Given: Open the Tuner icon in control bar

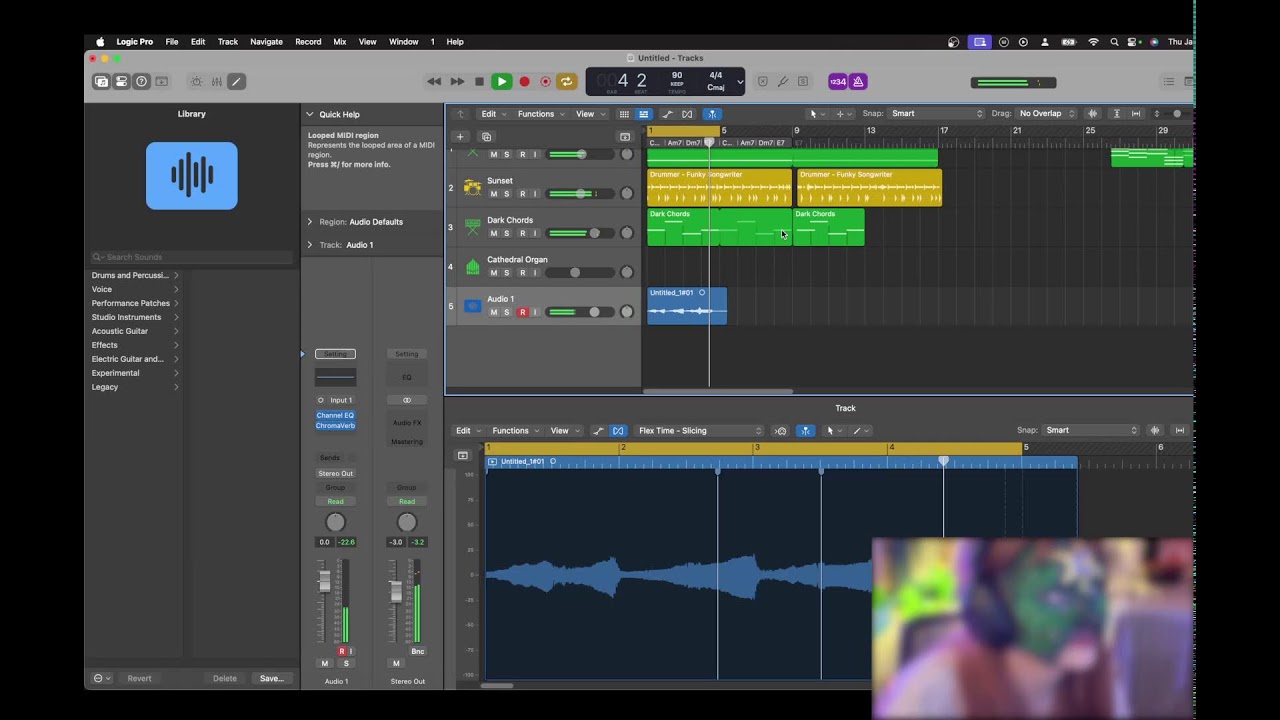Looking at the screenshot, I should [x=783, y=82].
